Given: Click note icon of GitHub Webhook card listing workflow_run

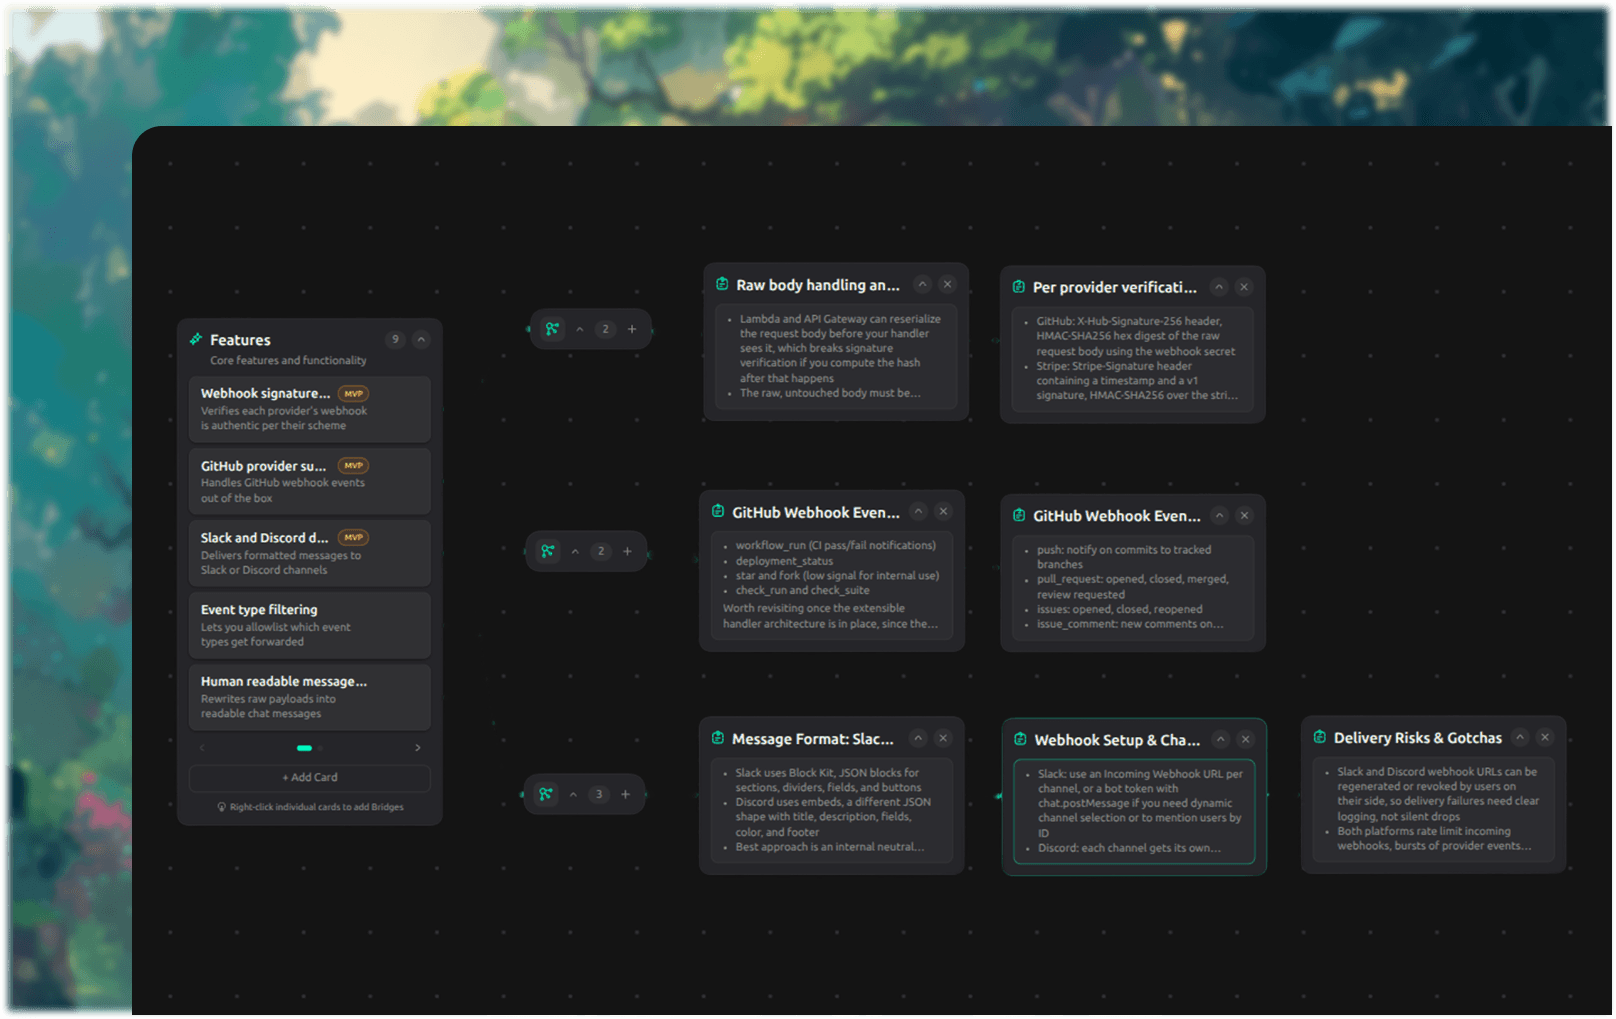Looking at the screenshot, I should 718,511.
